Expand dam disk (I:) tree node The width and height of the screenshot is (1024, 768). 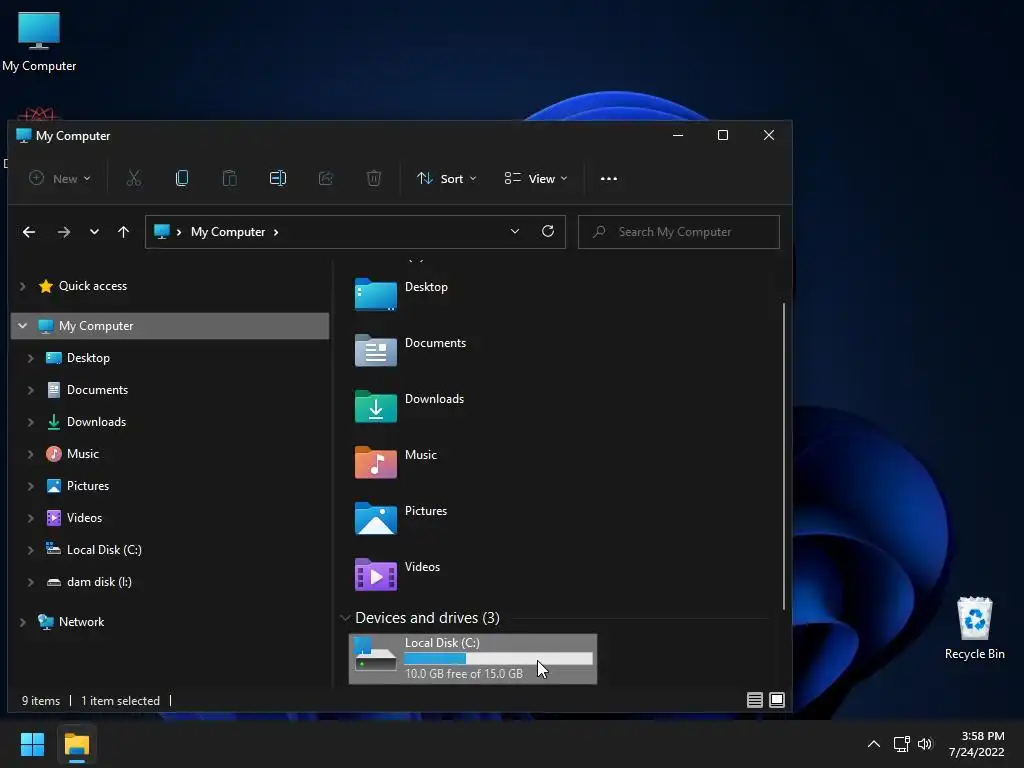click(x=30, y=582)
